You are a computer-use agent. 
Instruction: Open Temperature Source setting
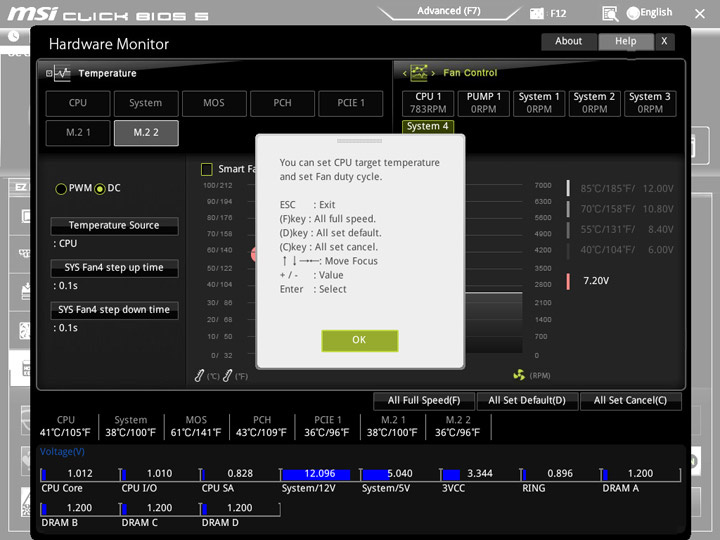[114, 225]
